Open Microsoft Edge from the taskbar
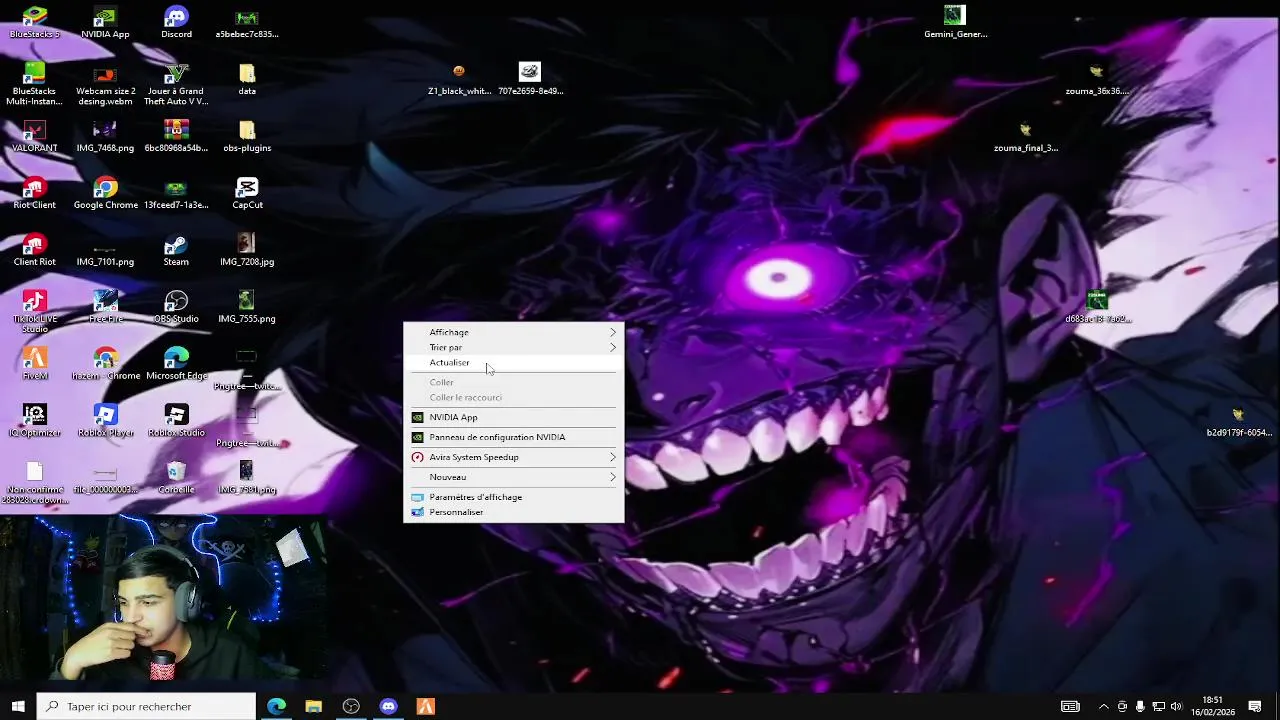This screenshot has width=1280, height=720. (276, 706)
